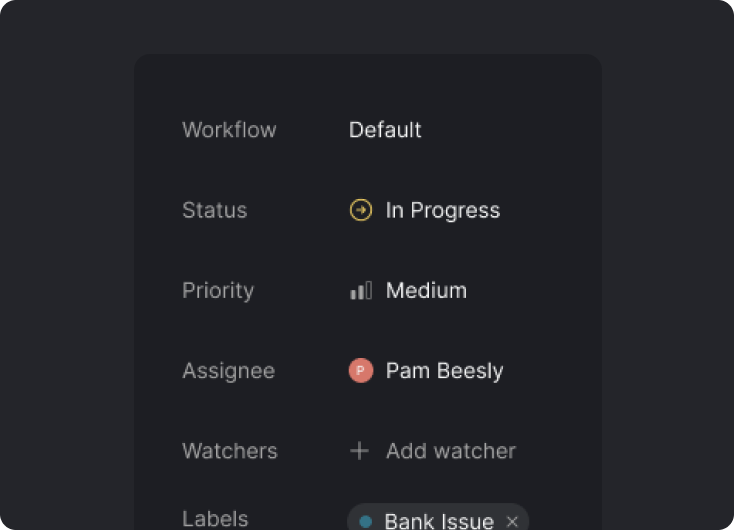
Task: Click the Workflow field label
Action: tap(229, 130)
